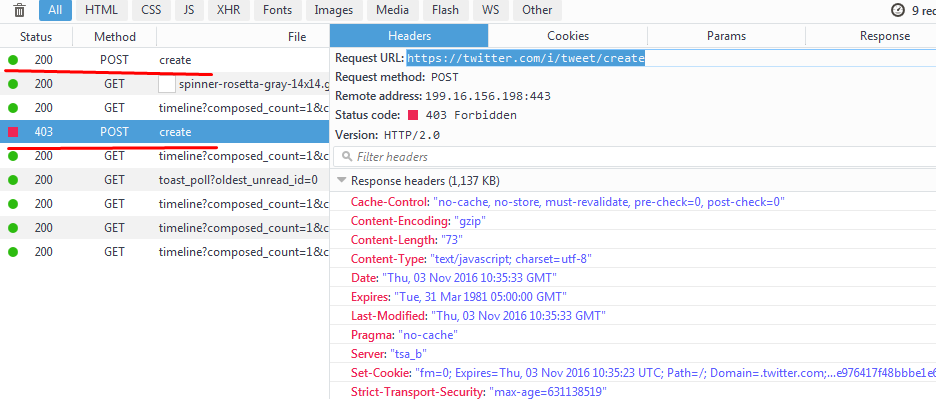
Task: Click the red 403 status square icon
Action: [x=13, y=132]
